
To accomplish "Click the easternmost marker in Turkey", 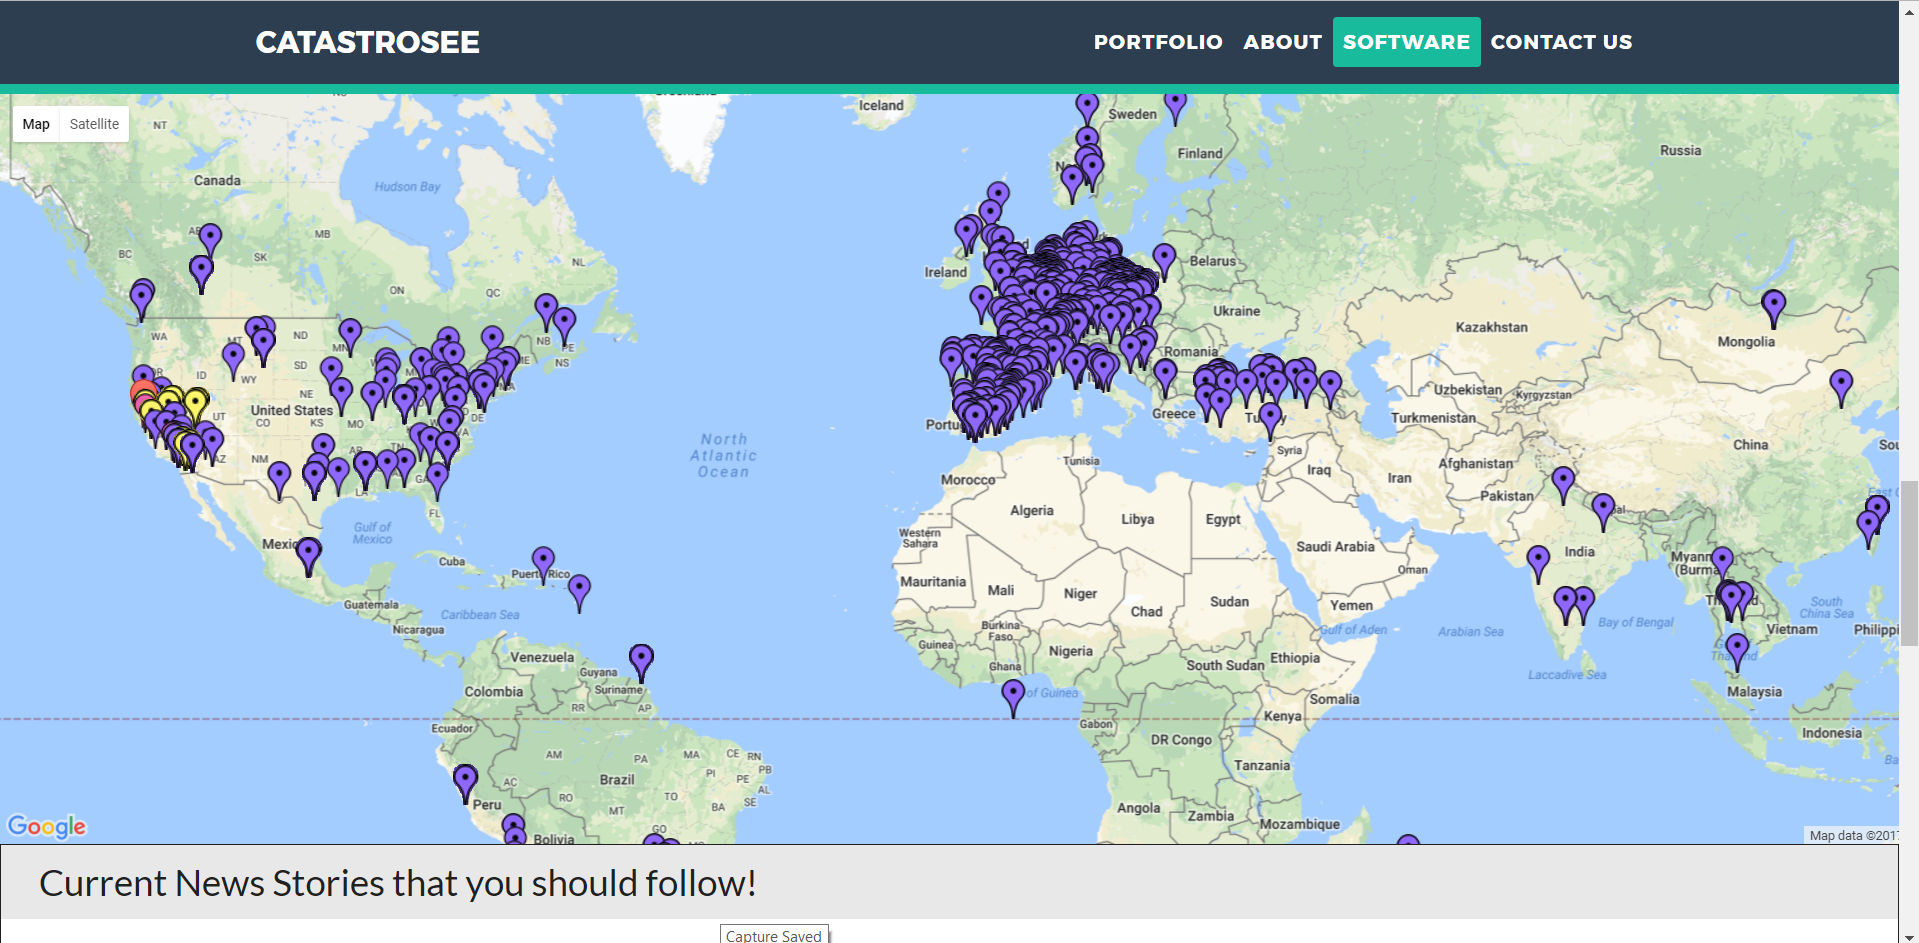I will [1330, 389].
